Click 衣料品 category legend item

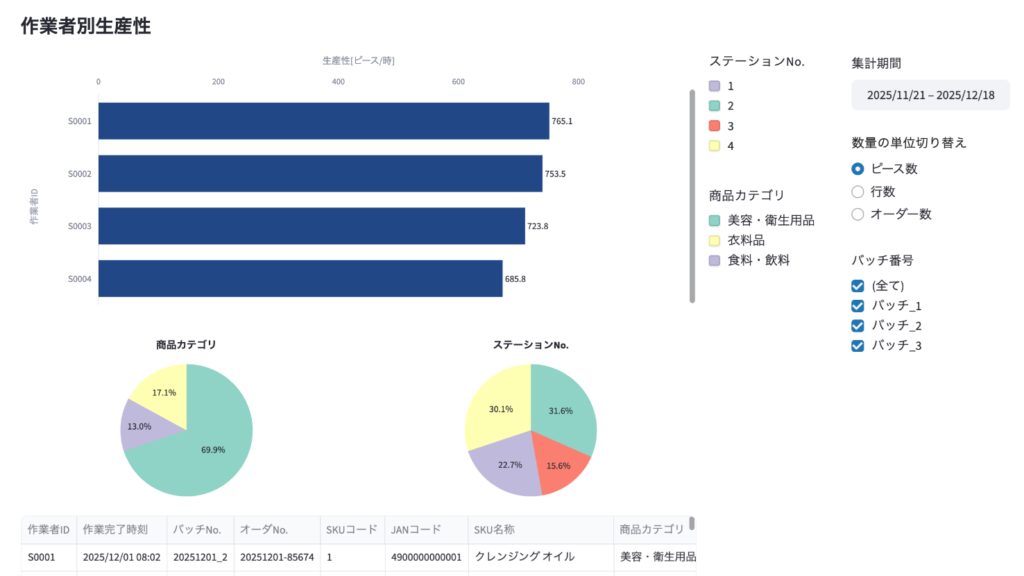click(x=747, y=240)
